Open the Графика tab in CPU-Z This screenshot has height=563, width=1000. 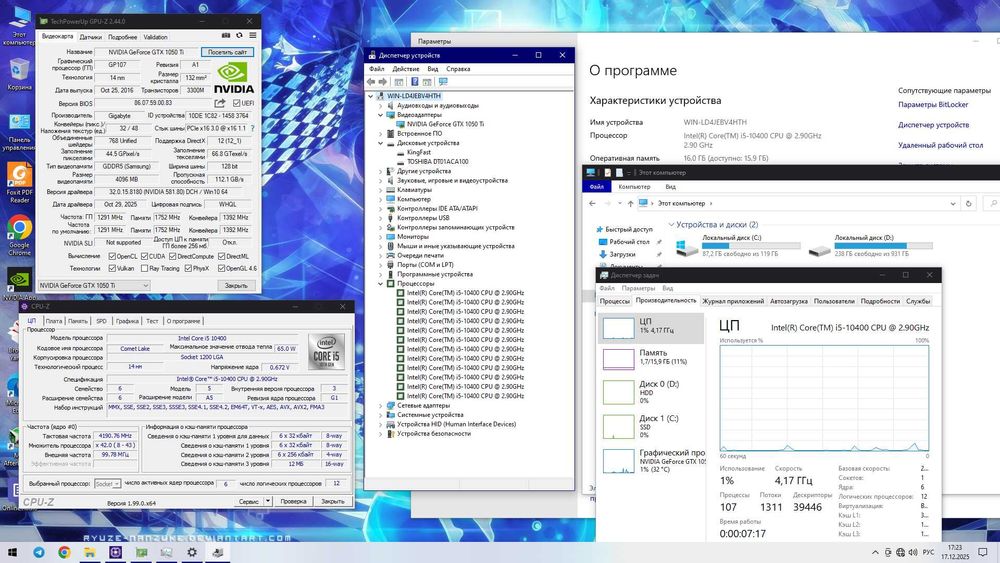[x=128, y=321]
